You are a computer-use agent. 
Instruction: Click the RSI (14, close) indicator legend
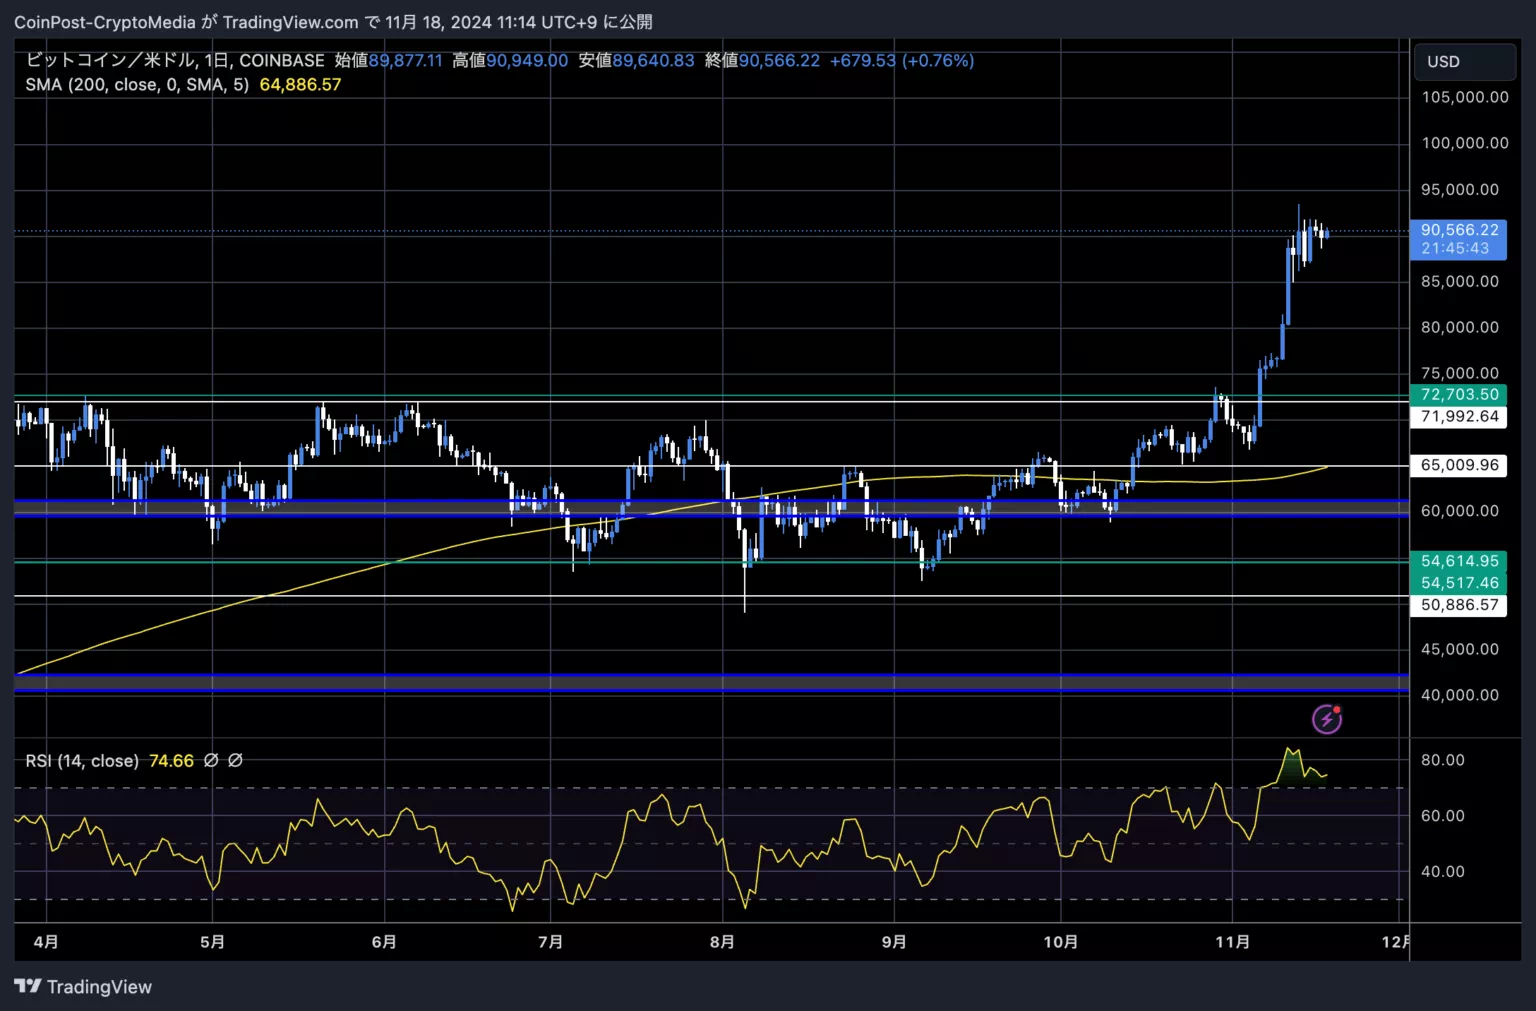(x=82, y=761)
